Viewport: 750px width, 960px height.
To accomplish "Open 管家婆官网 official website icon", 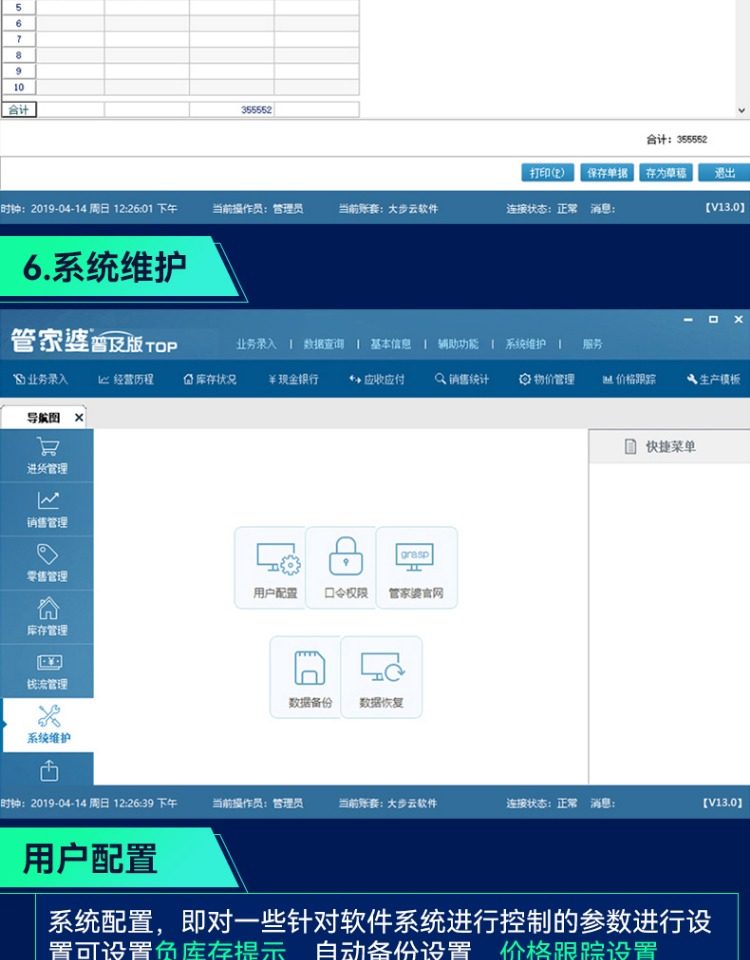I will click(416, 568).
